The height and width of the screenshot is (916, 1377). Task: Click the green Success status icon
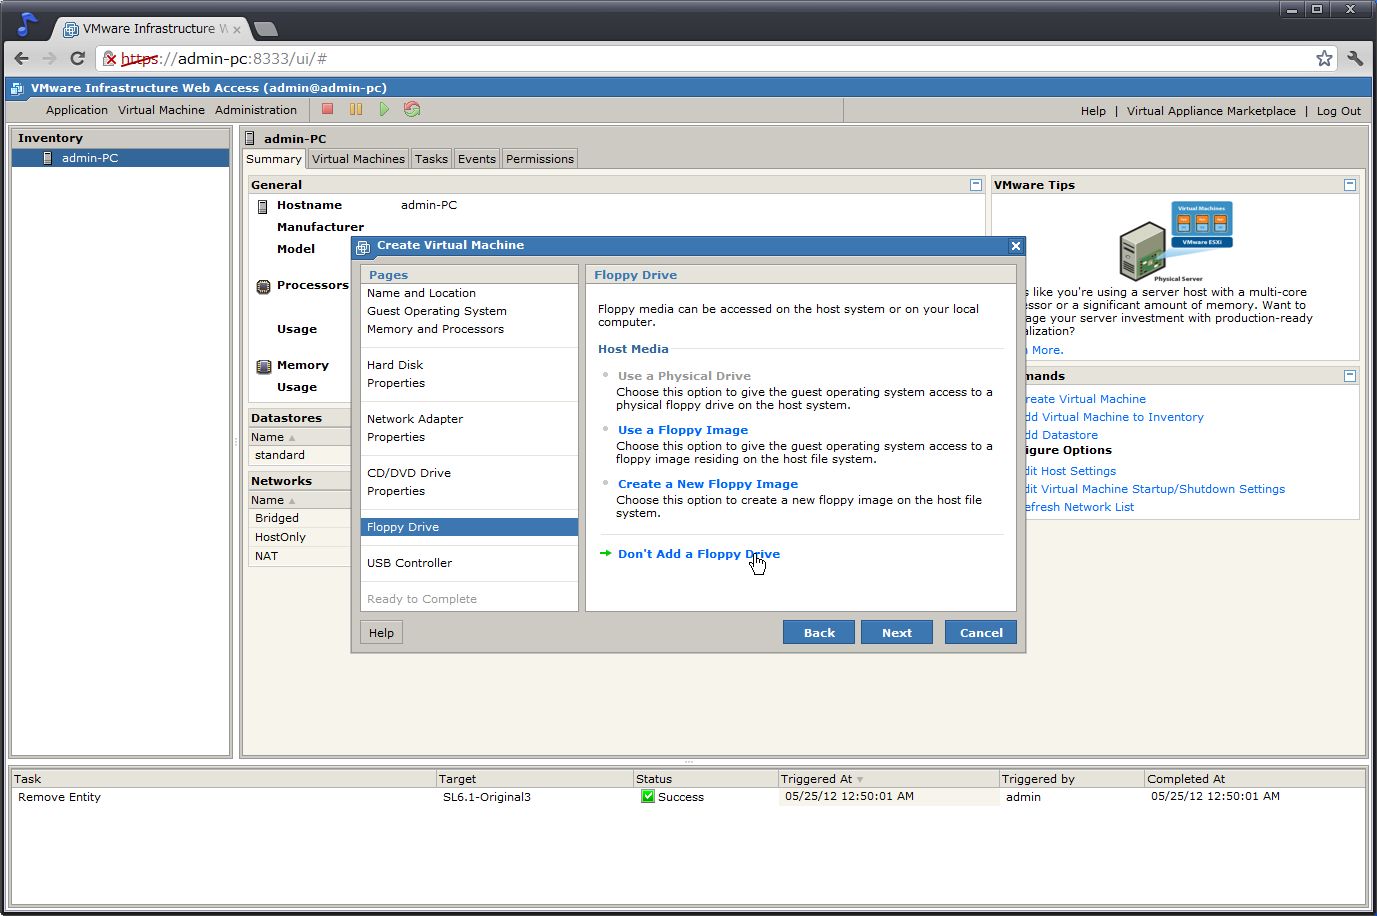[648, 796]
